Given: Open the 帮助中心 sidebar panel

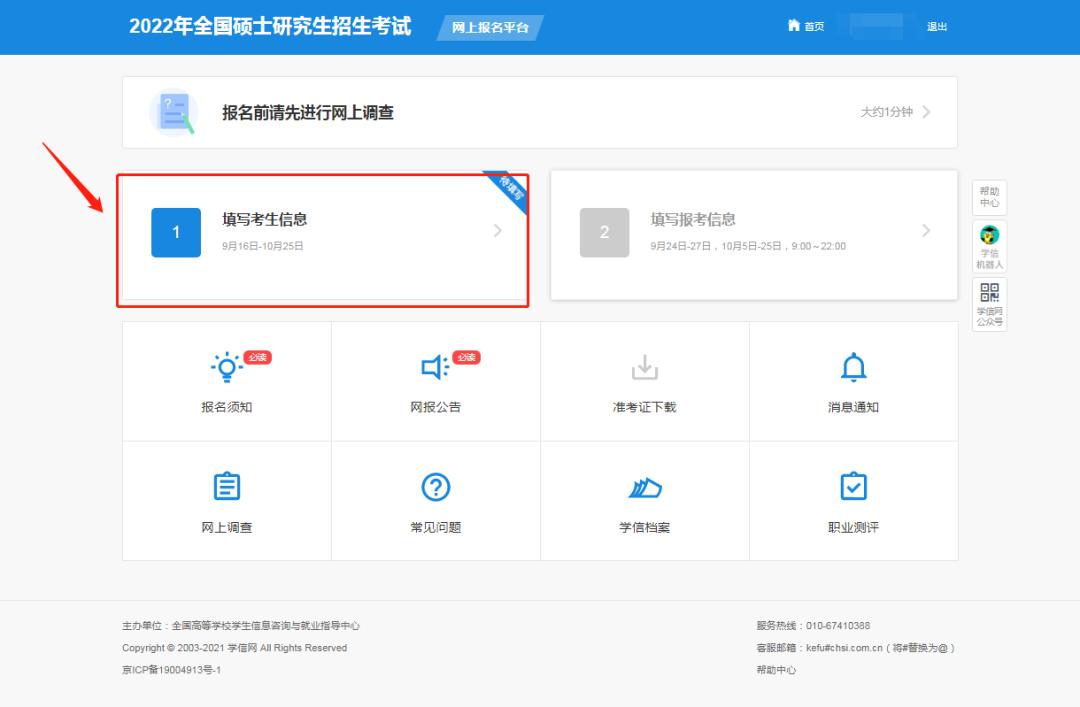Looking at the screenshot, I should (x=988, y=196).
